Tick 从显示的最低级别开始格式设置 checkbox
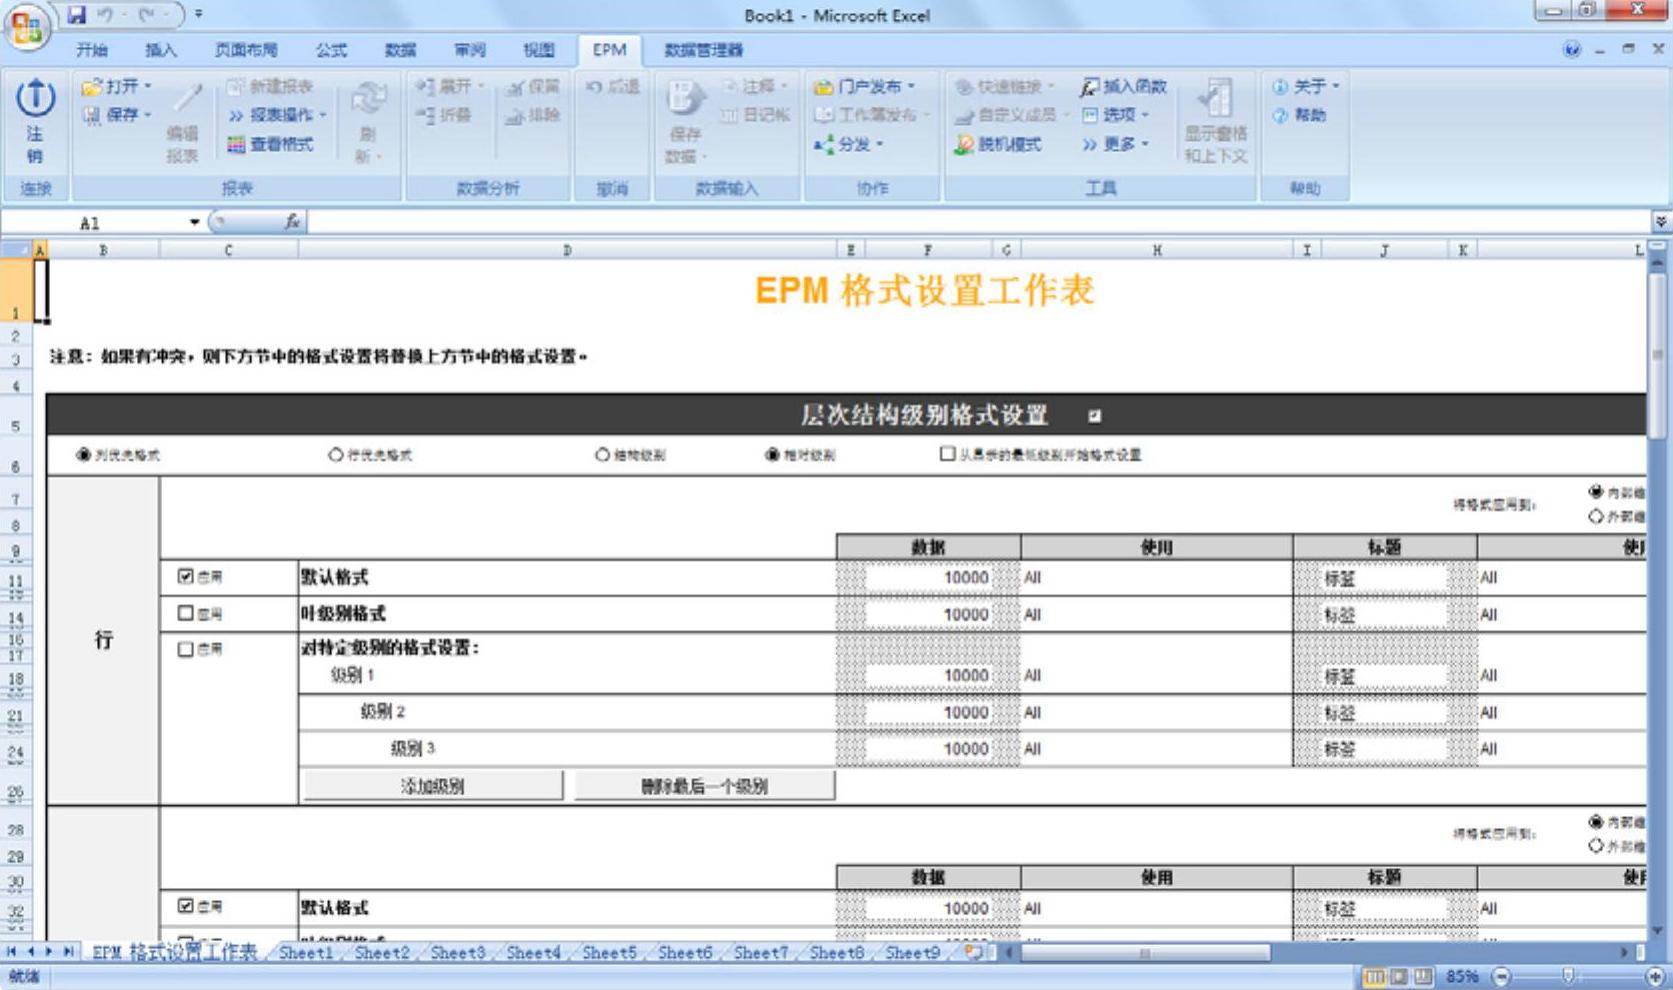 [947, 454]
